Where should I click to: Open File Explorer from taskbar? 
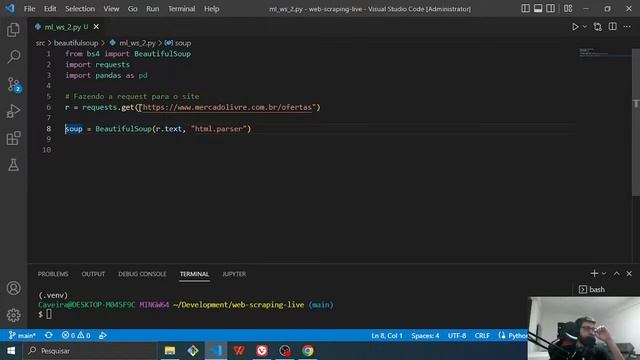[x=170, y=351]
